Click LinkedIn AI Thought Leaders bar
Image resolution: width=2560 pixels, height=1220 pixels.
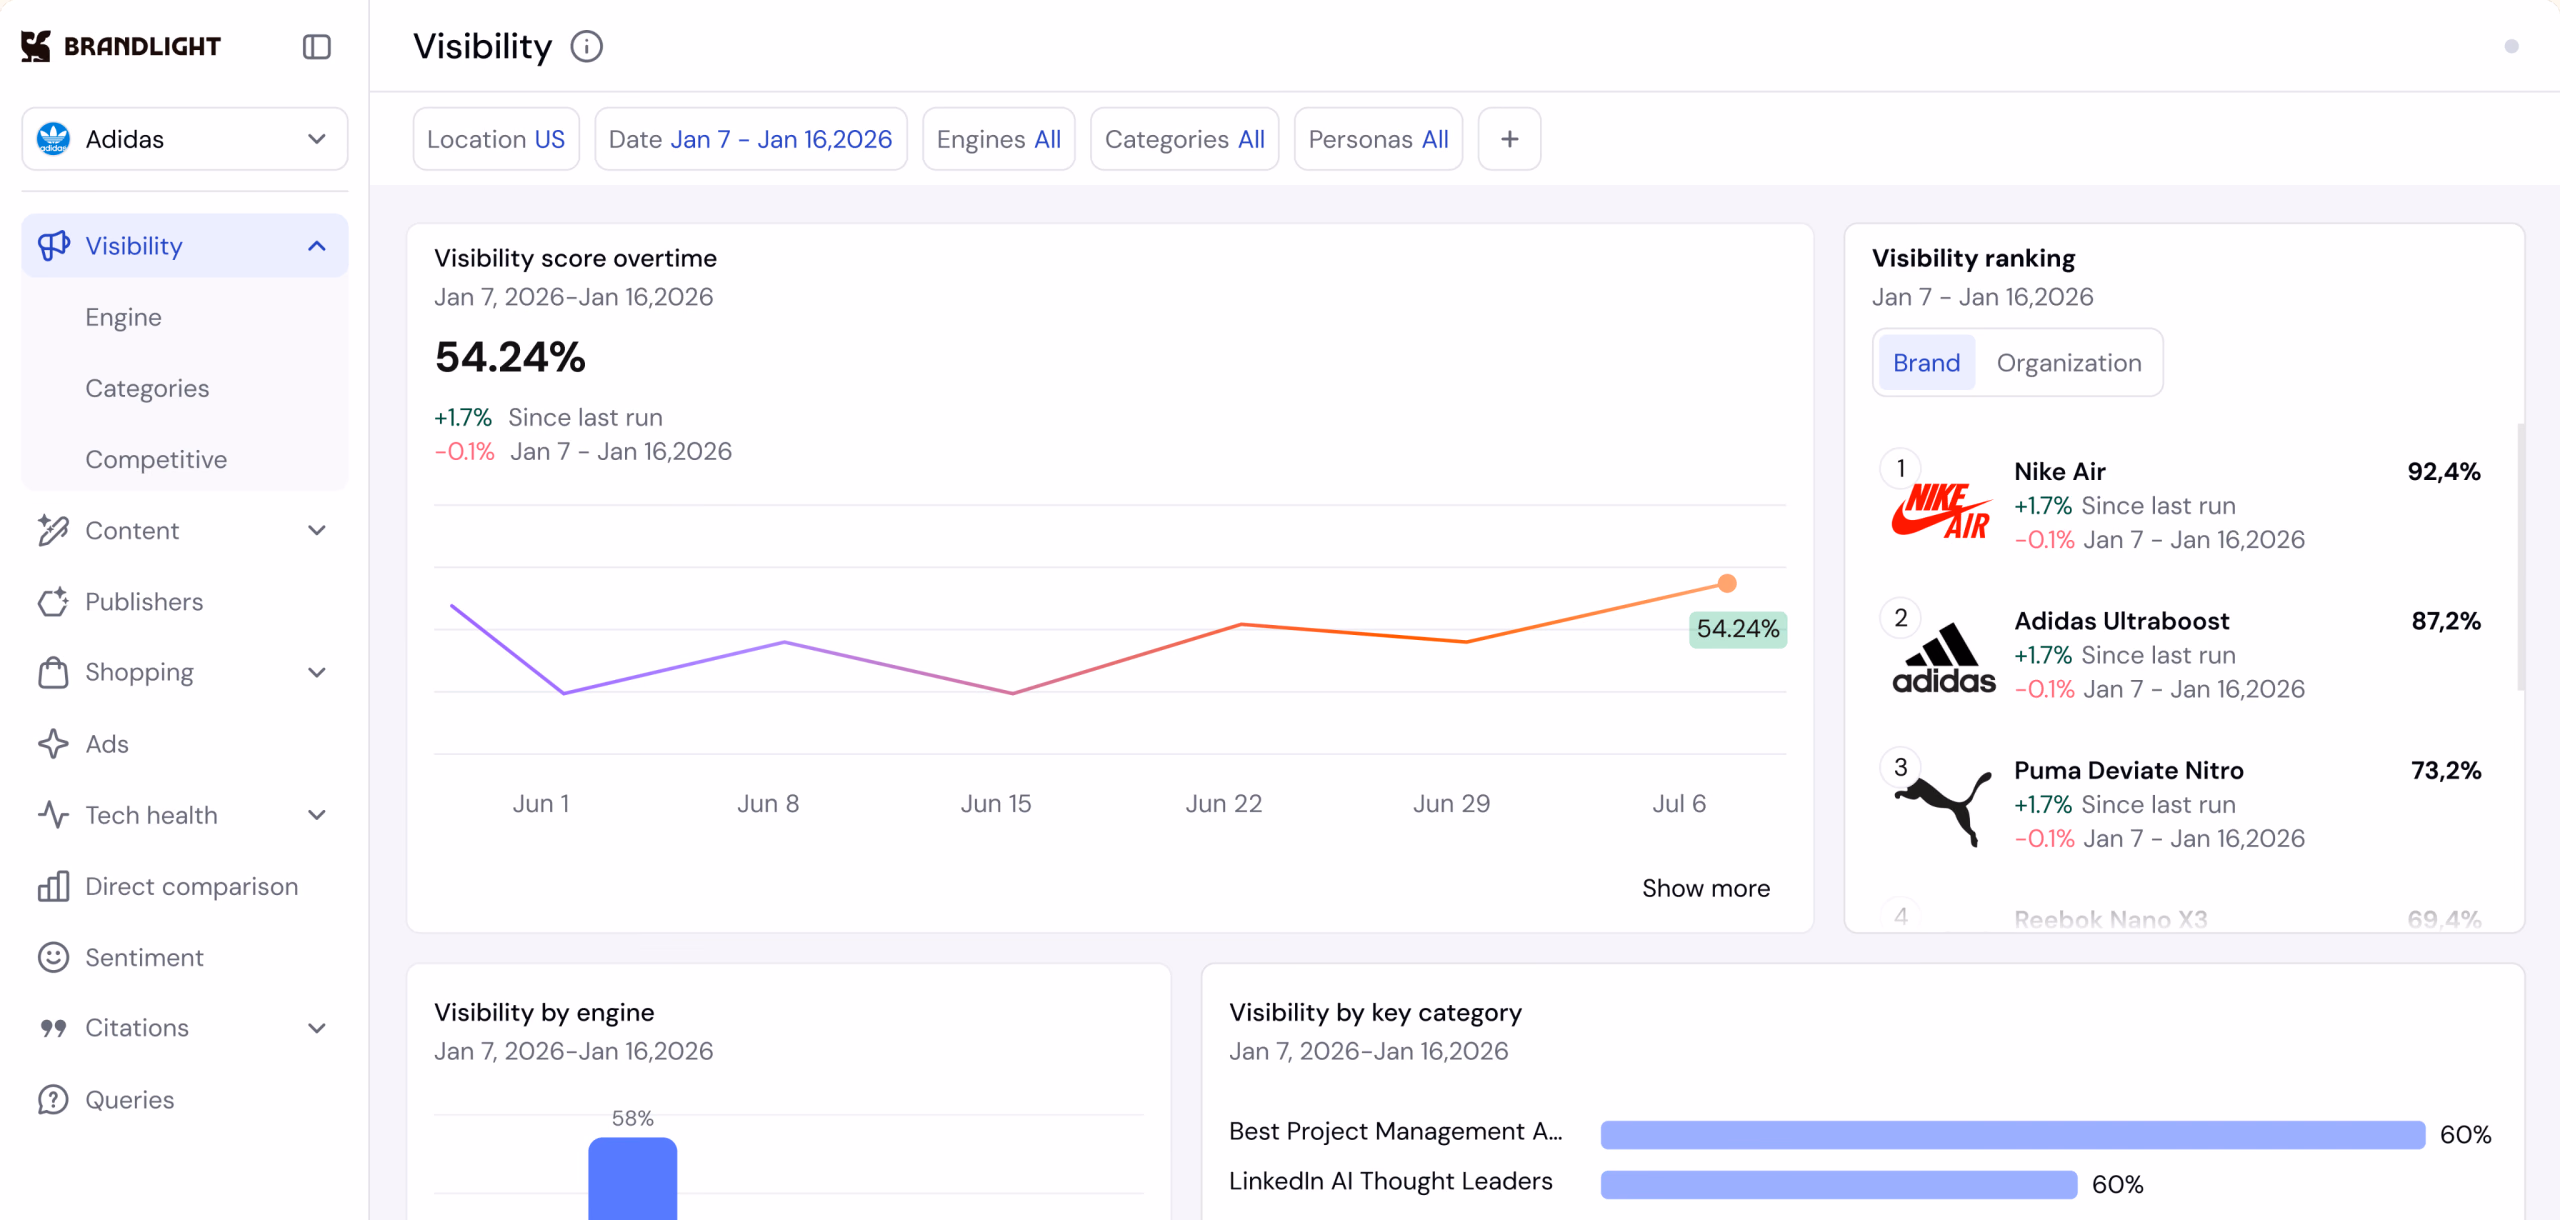point(1838,1184)
